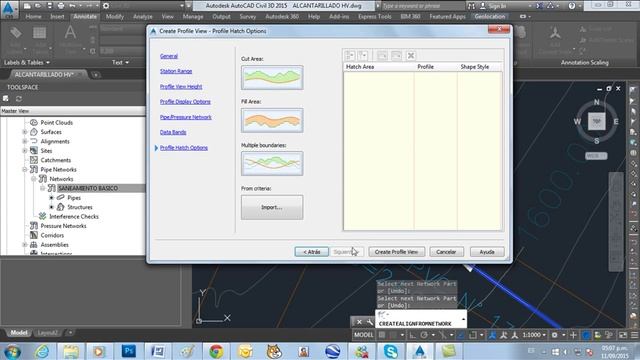Open the General wizard page link
The width and height of the screenshot is (640, 360).
tap(169, 56)
